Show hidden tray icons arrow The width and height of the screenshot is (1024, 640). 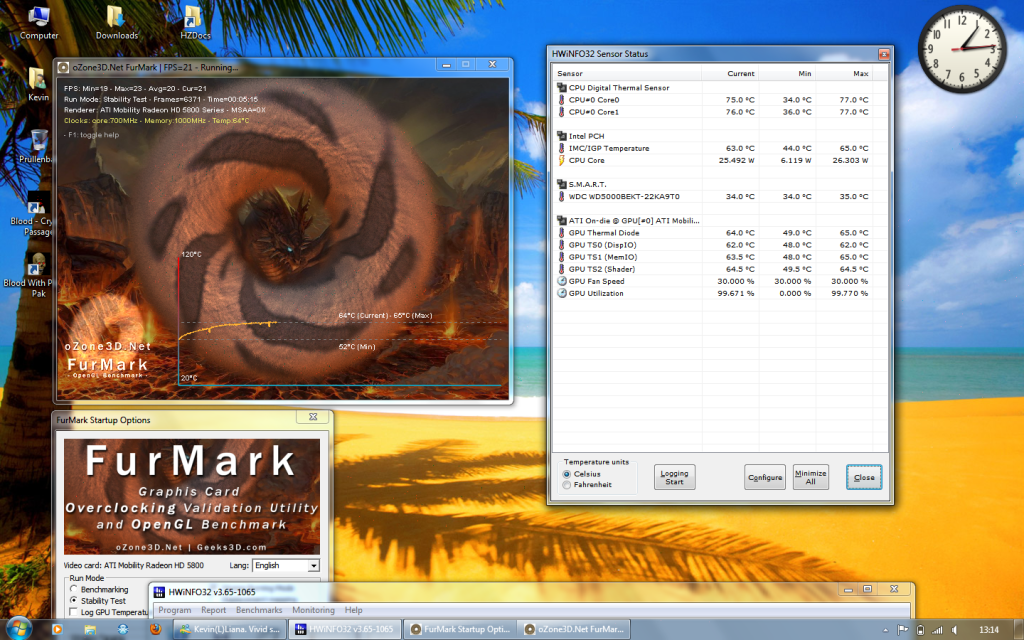[x=886, y=631]
